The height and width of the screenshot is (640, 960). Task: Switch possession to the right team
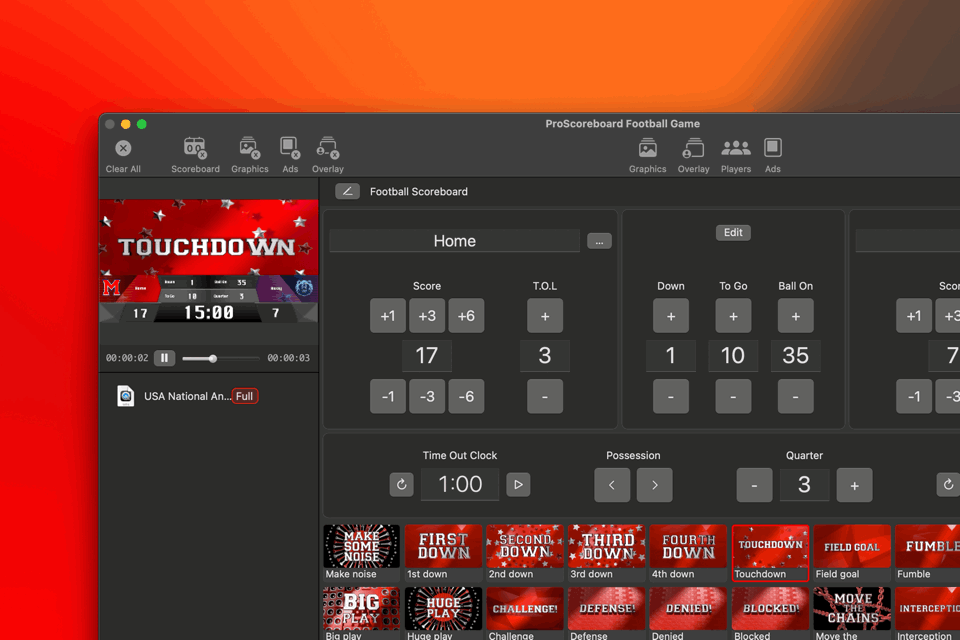pos(655,485)
